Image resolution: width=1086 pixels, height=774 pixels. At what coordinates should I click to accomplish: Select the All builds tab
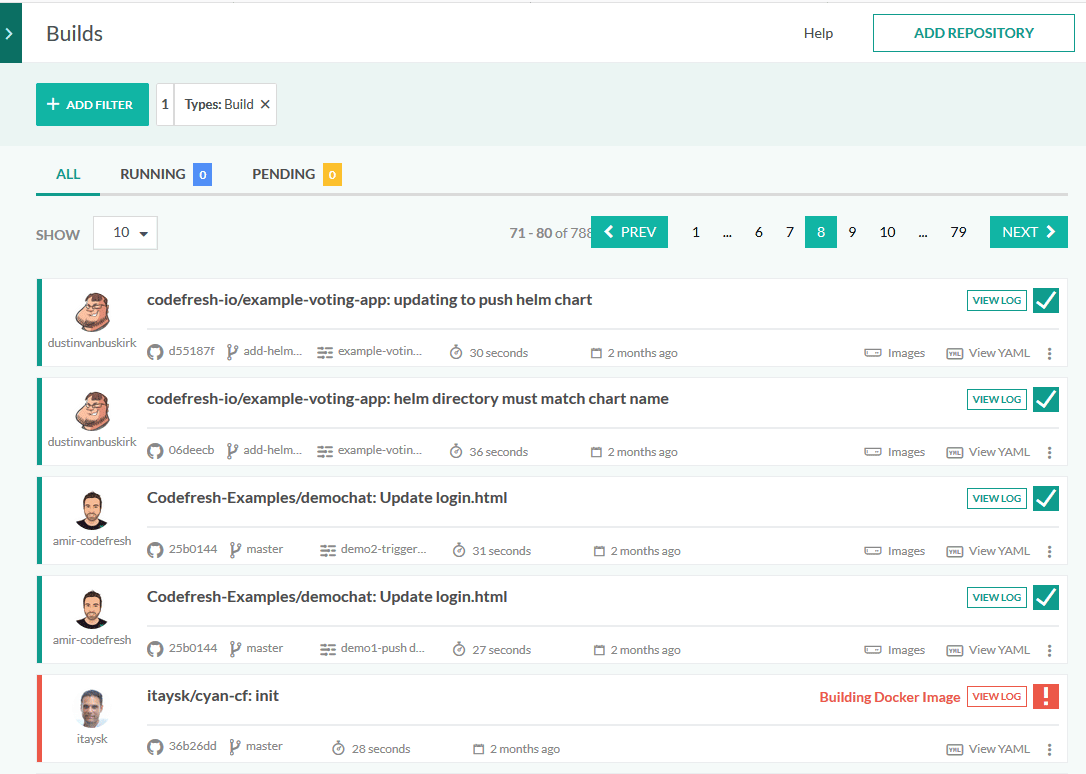pos(68,174)
